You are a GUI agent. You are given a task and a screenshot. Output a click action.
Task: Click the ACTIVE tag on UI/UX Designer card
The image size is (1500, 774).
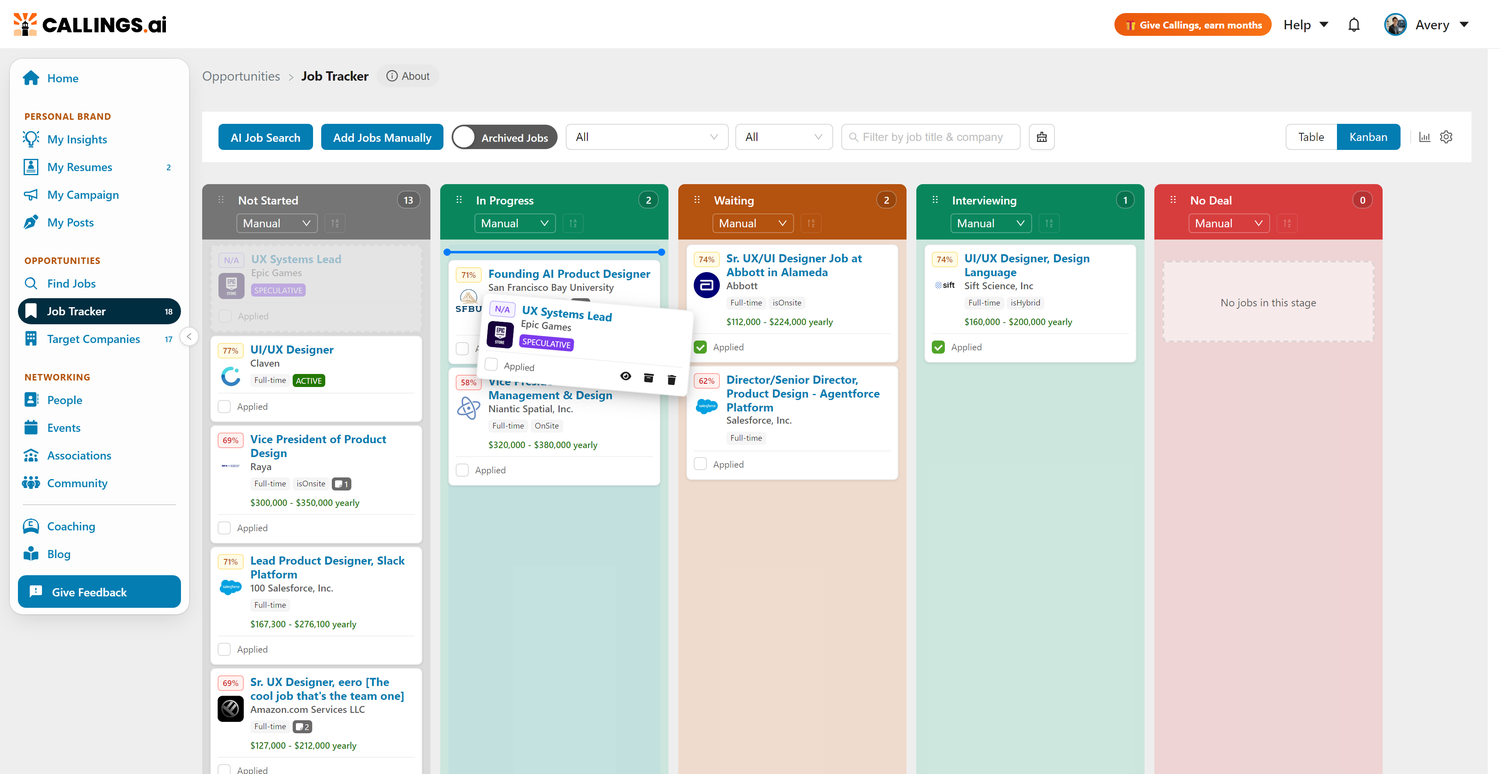point(309,381)
